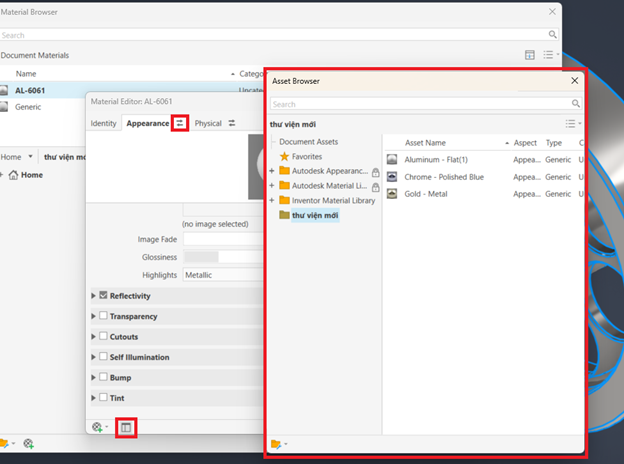624x464 pixels.
Task: Enable the Tint checkbox
Action: click(x=103, y=397)
